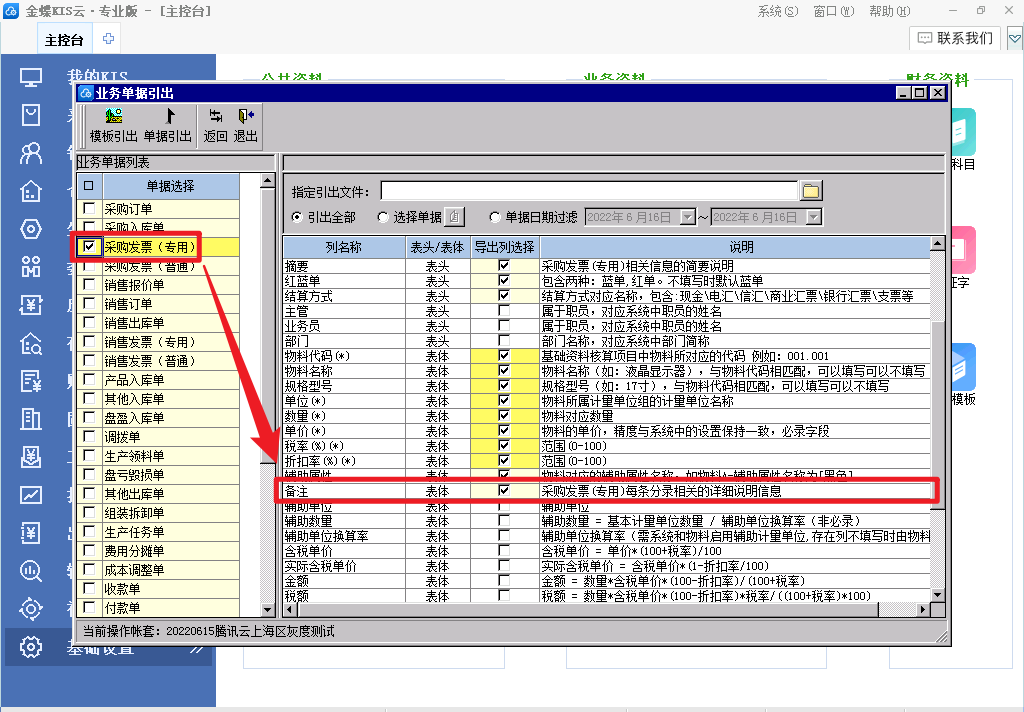
Task: Click the column table scroll-left arrow
Action: point(291,609)
